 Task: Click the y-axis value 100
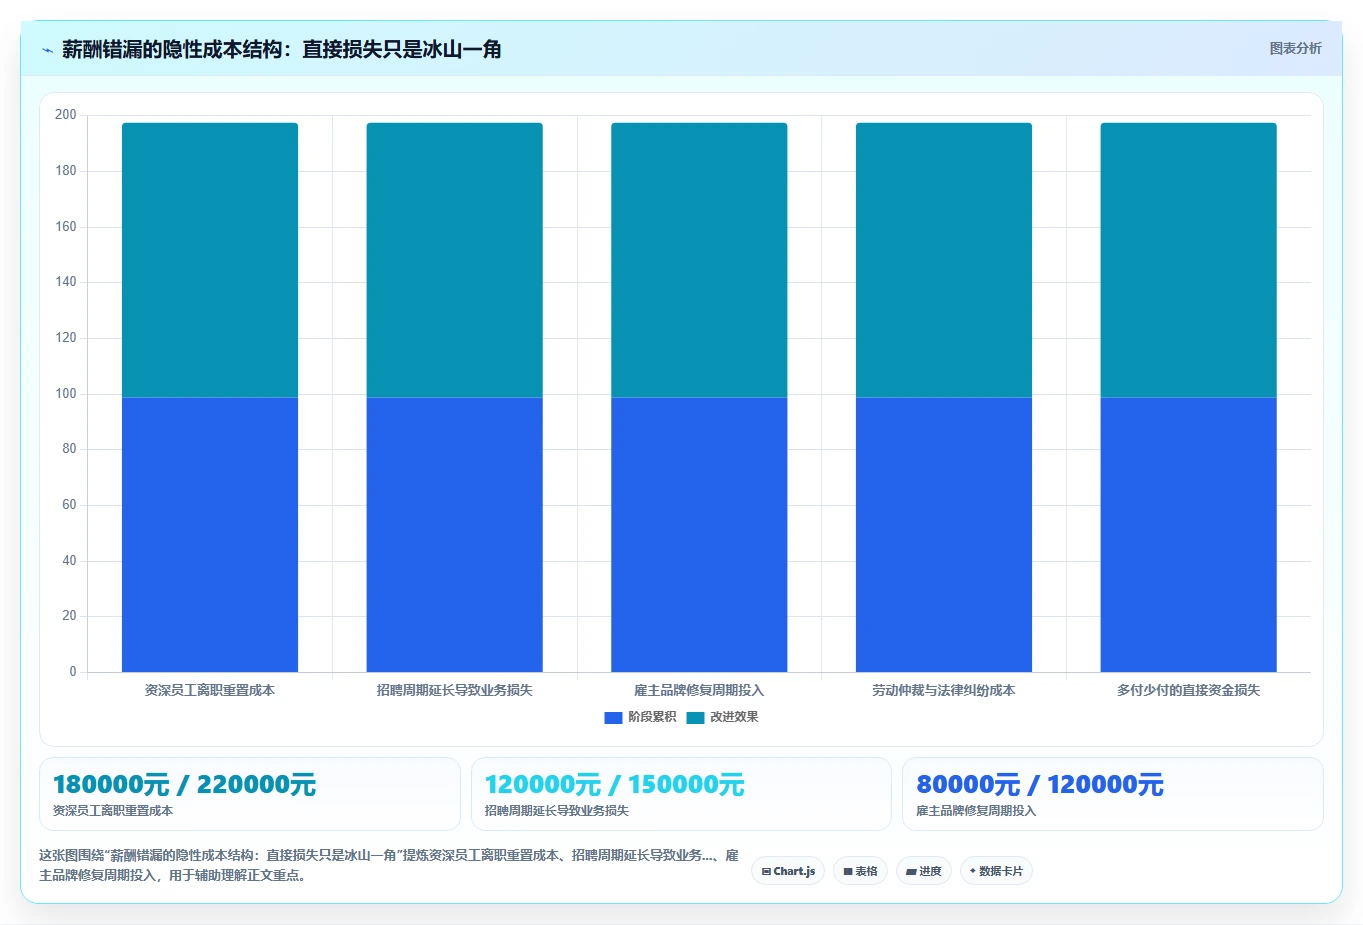pos(66,394)
